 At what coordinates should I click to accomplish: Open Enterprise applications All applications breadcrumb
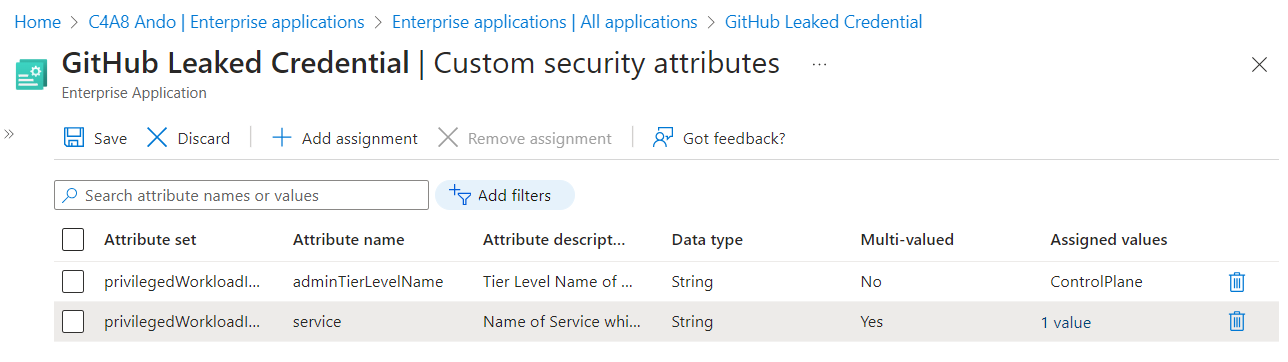pyautogui.click(x=545, y=21)
